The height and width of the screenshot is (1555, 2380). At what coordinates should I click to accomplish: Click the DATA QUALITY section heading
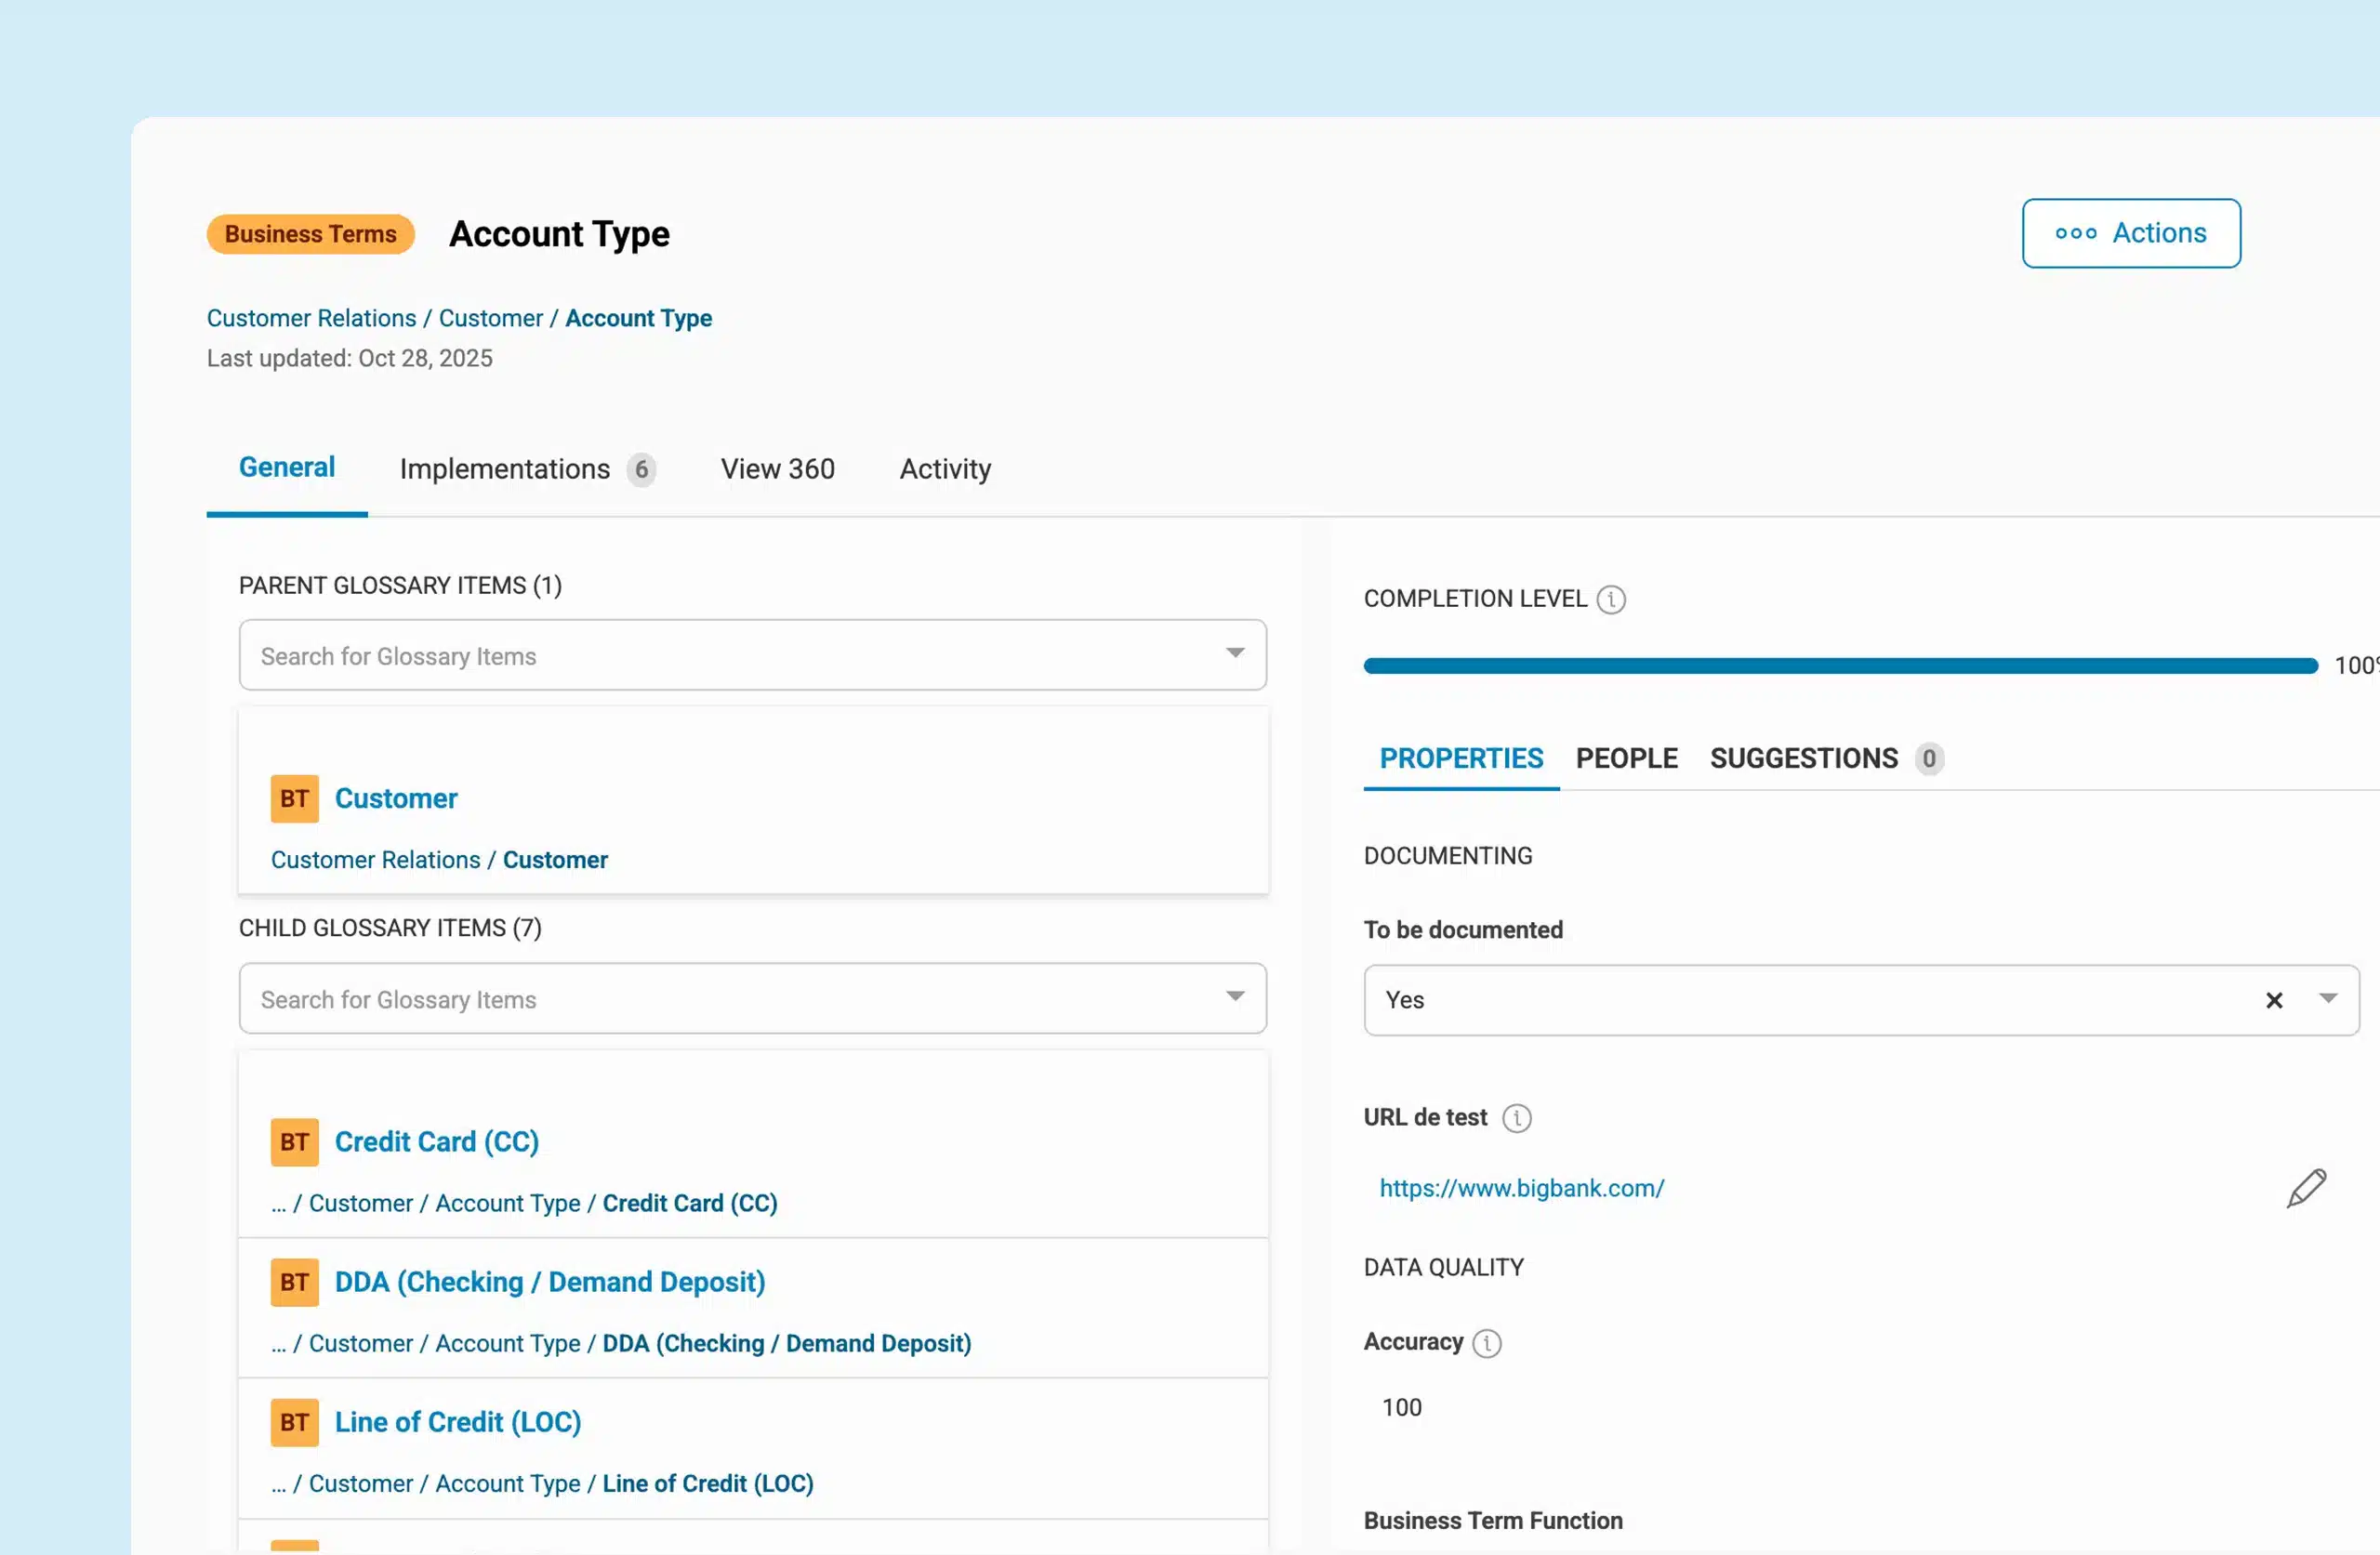(x=1443, y=1267)
